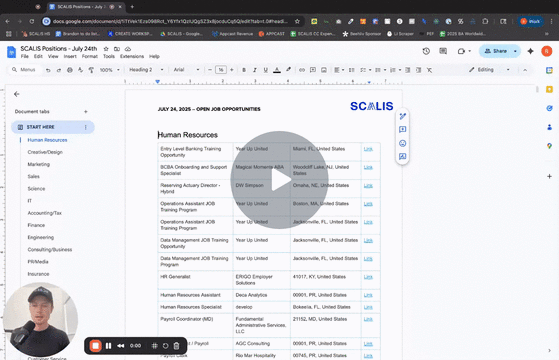
Task: Click the Move document folder icon
Action: pyautogui.click(x=117, y=49)
